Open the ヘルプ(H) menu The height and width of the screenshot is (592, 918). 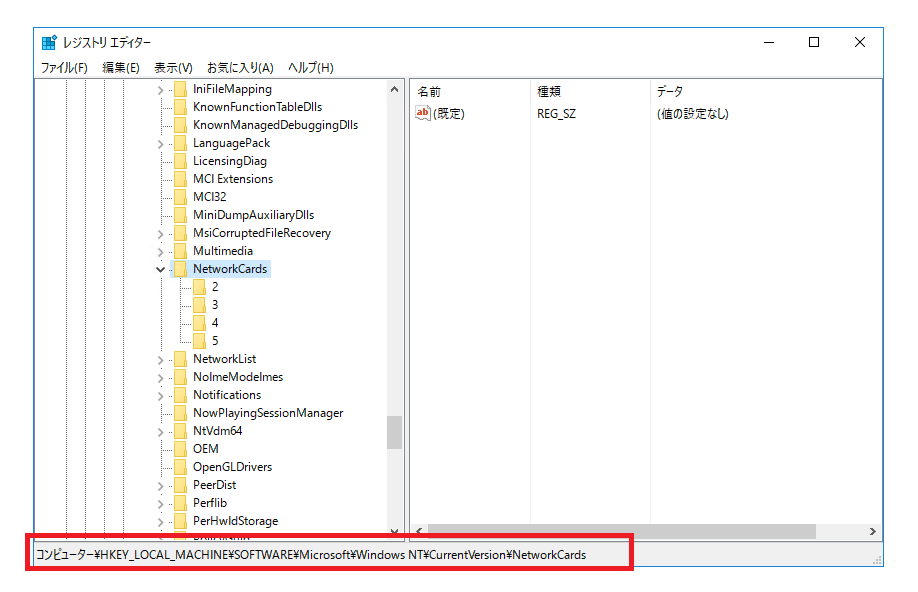point(310,68)
